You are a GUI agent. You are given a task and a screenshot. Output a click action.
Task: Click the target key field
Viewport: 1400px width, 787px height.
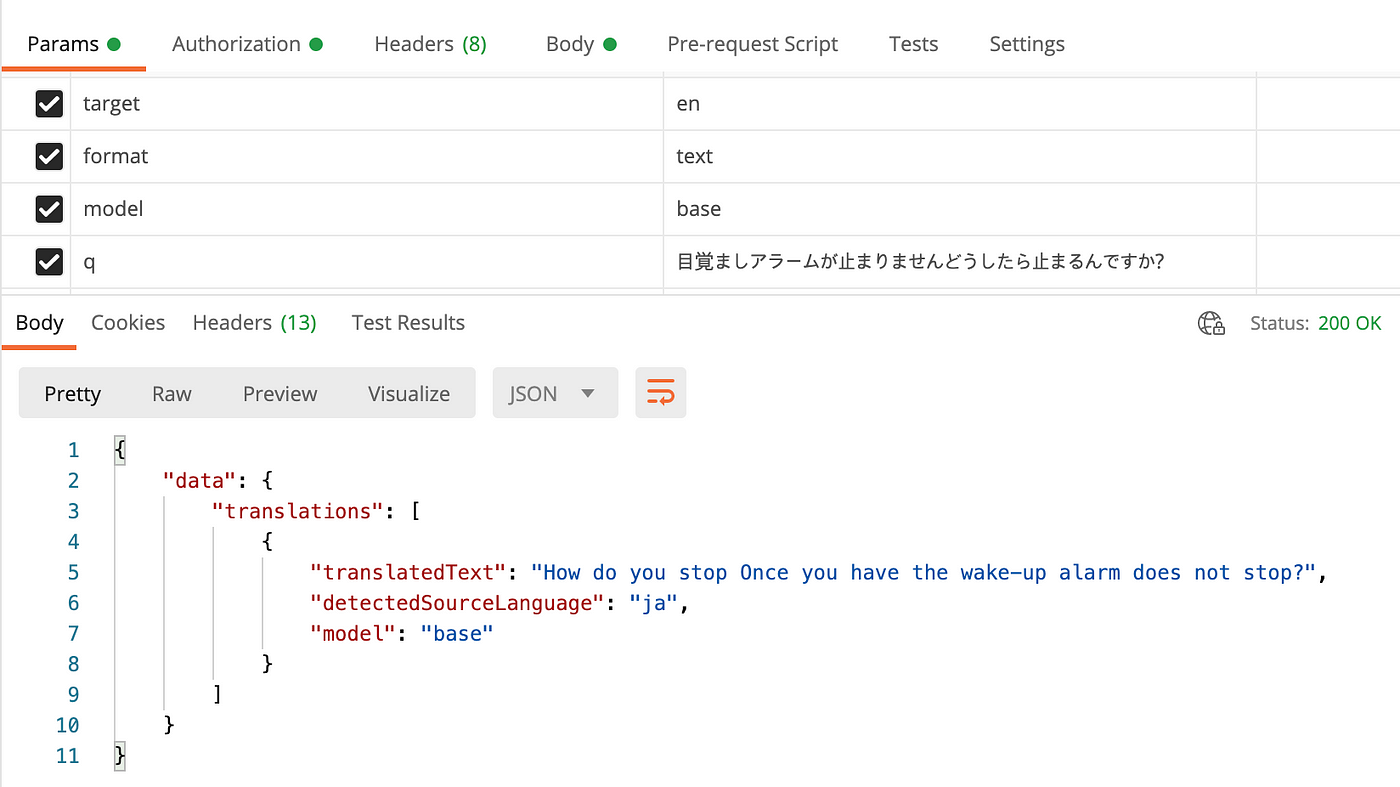[x=367, y=104]
